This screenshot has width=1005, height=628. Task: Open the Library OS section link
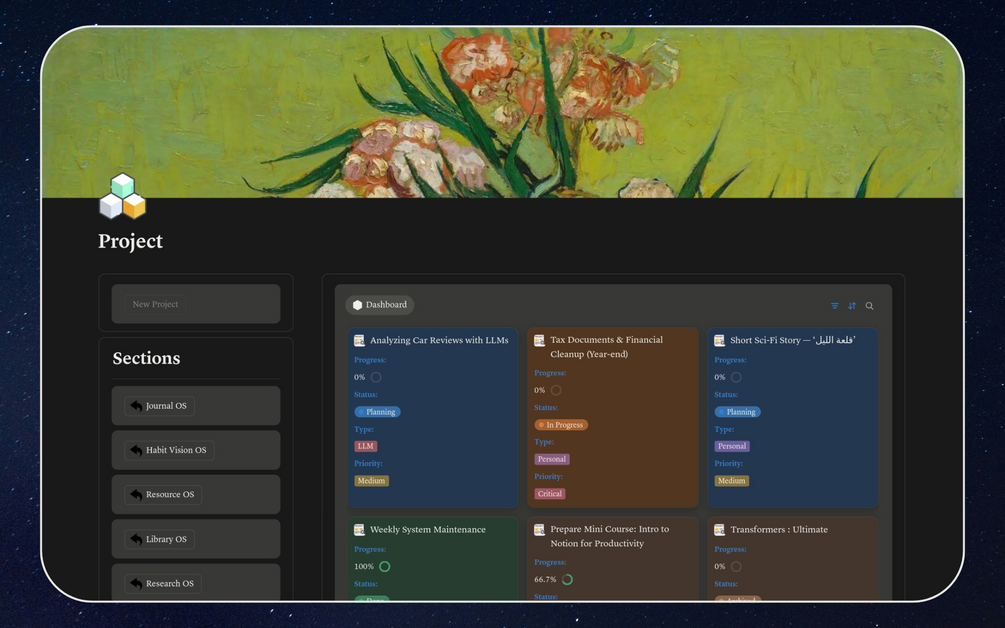(x=160, y=539)
